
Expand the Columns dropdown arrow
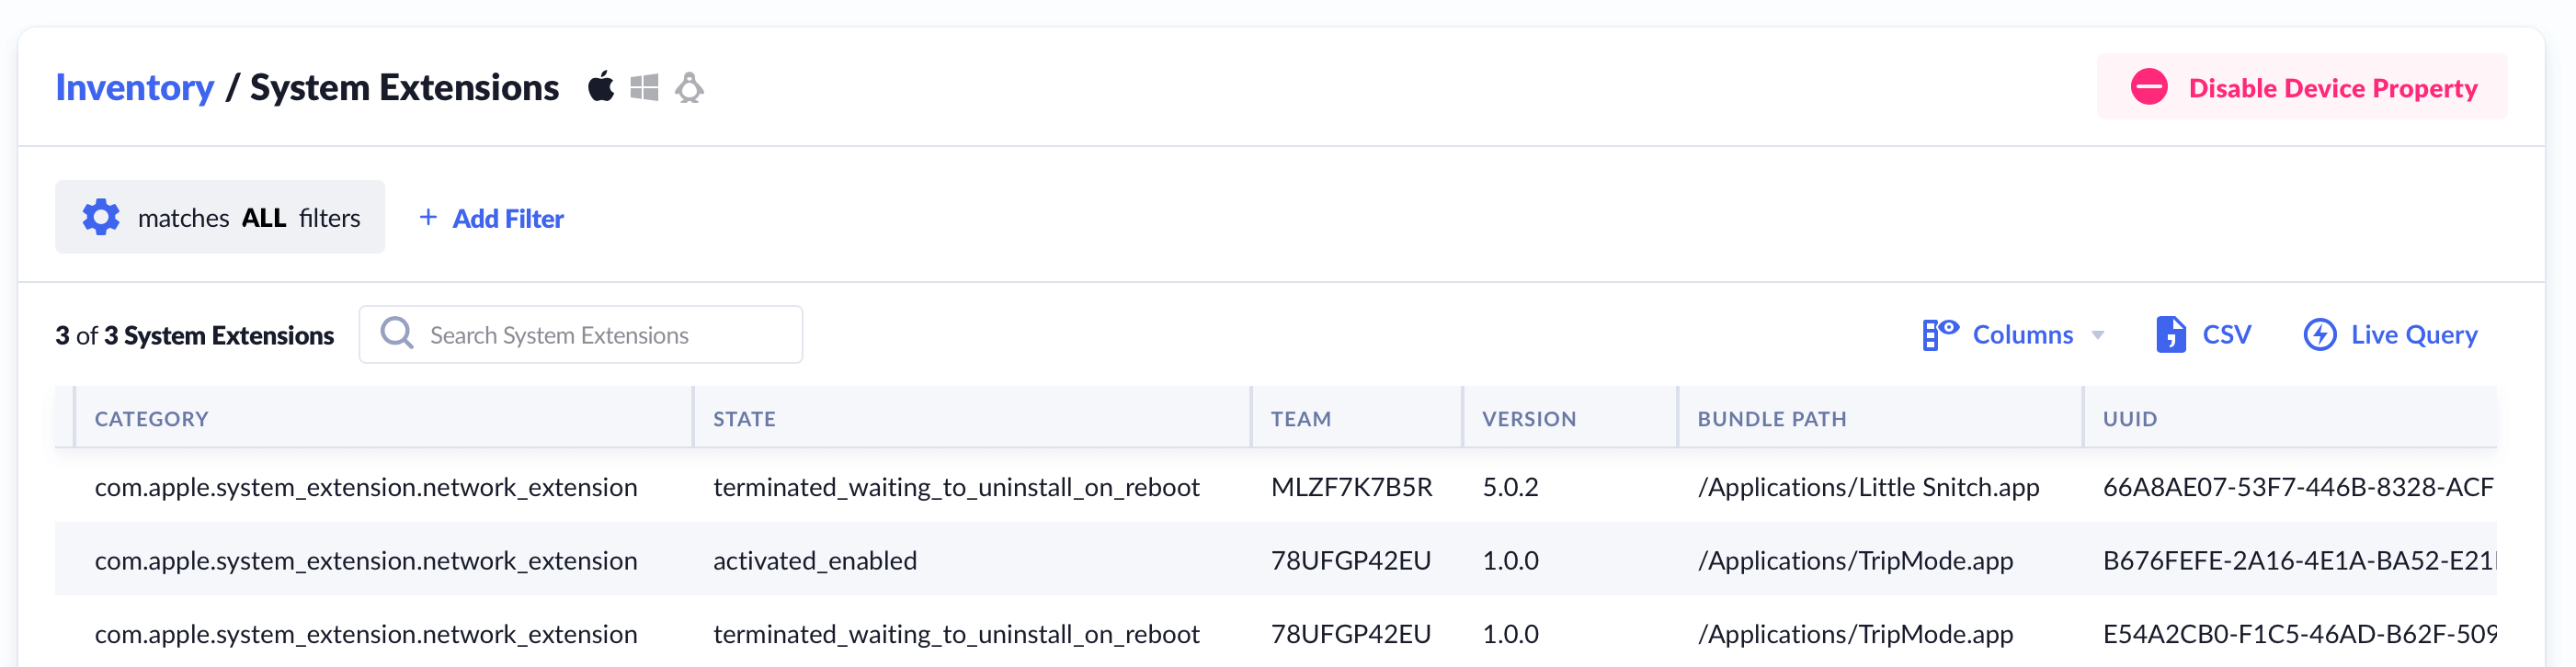tap(2098, 335)
